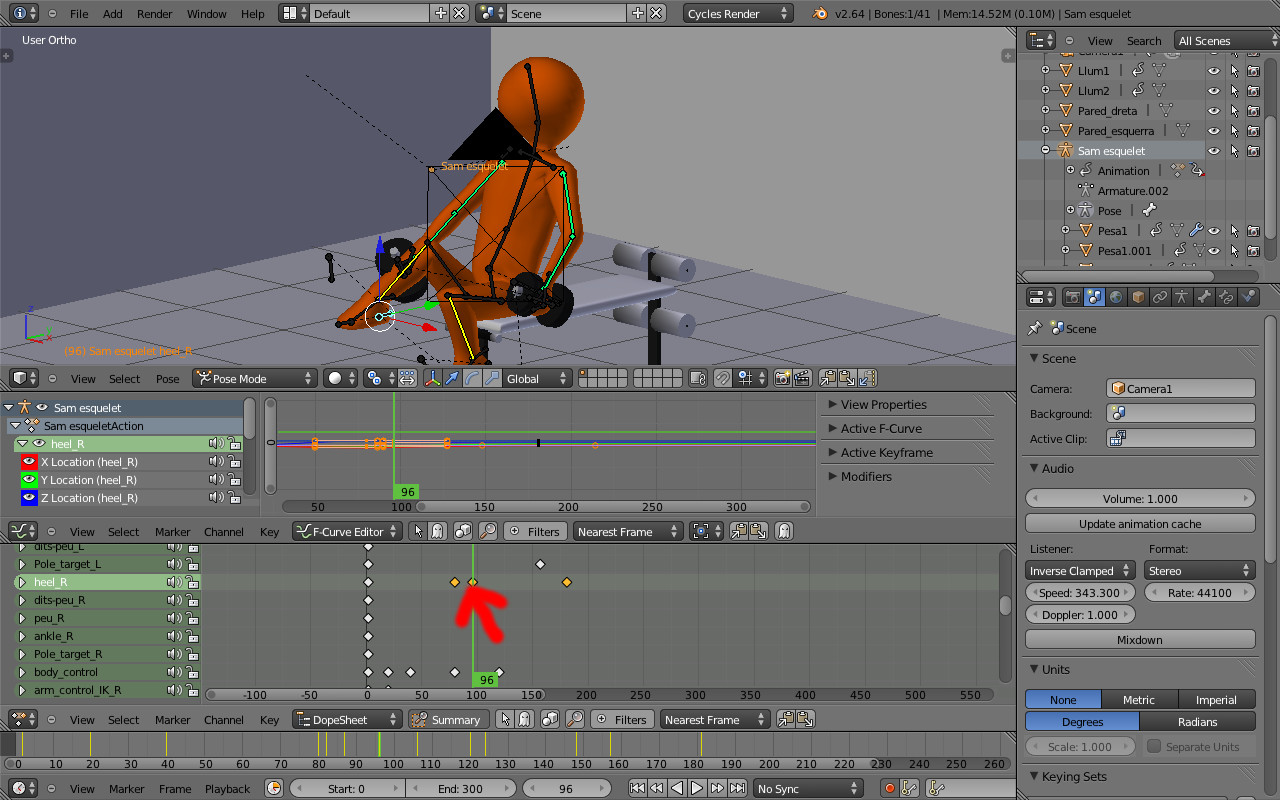
Task: Open the Pose Mode dropdown
Action: point(255,379)
